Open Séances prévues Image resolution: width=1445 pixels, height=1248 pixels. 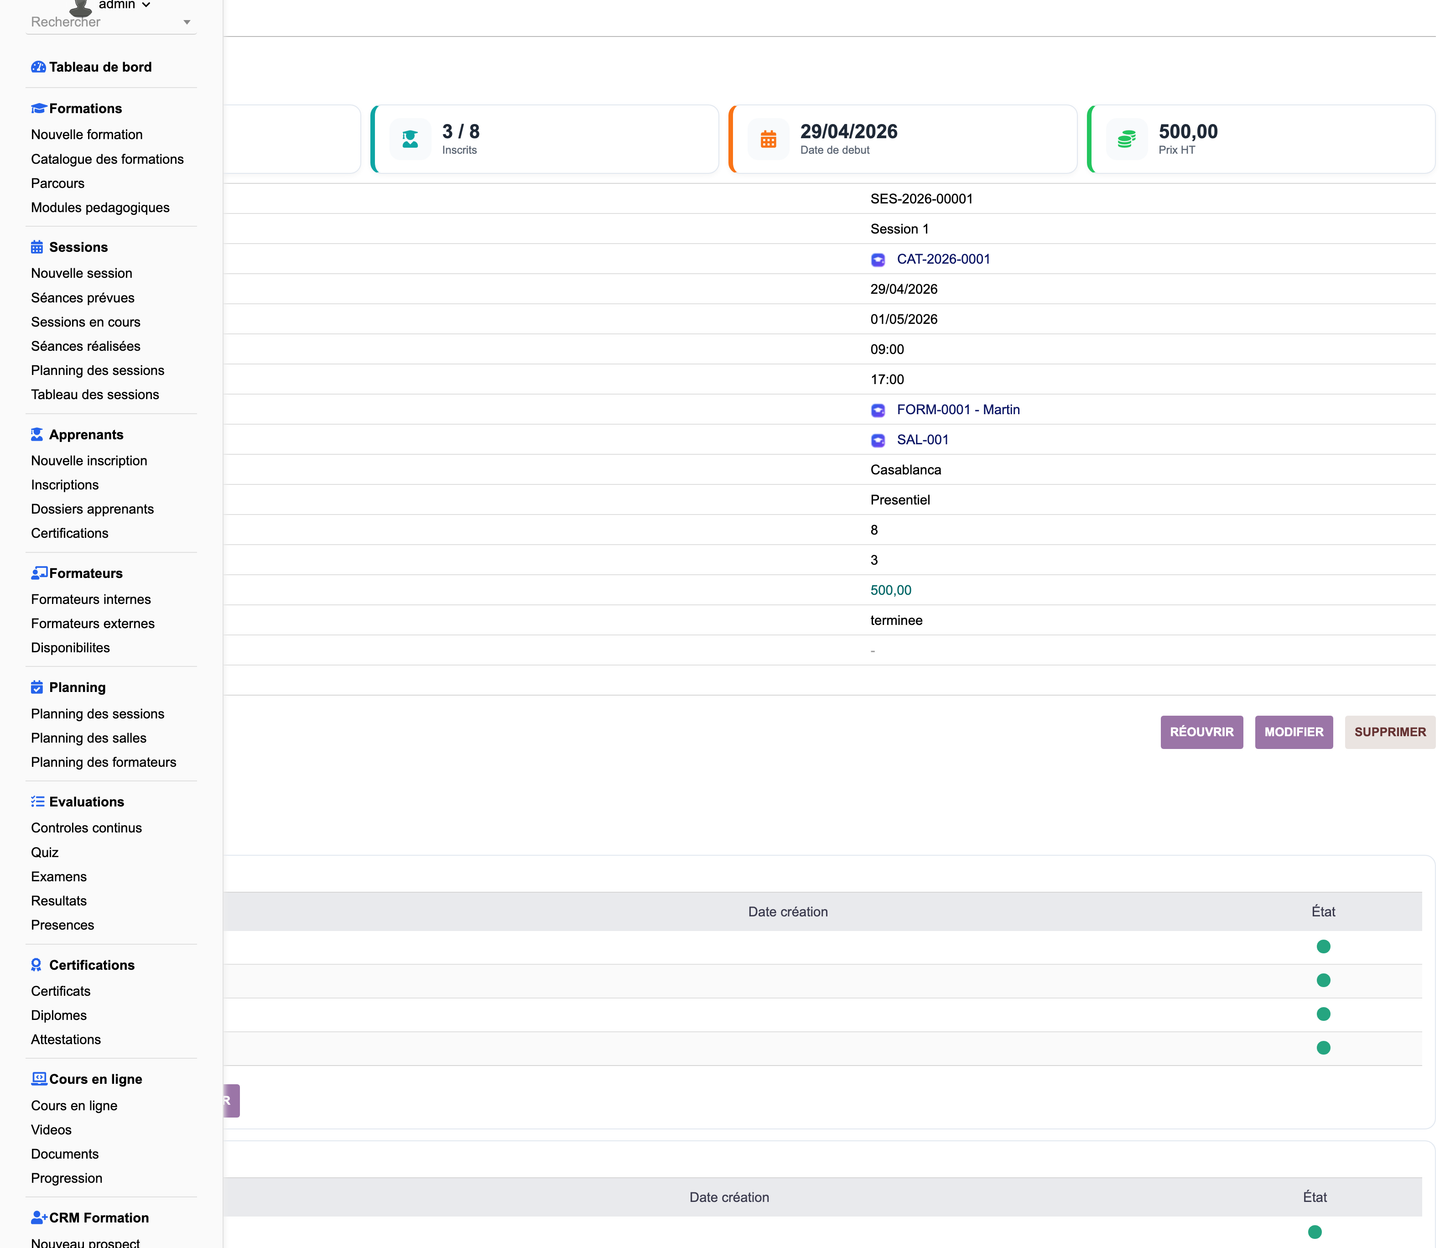(x=83, y=297)
